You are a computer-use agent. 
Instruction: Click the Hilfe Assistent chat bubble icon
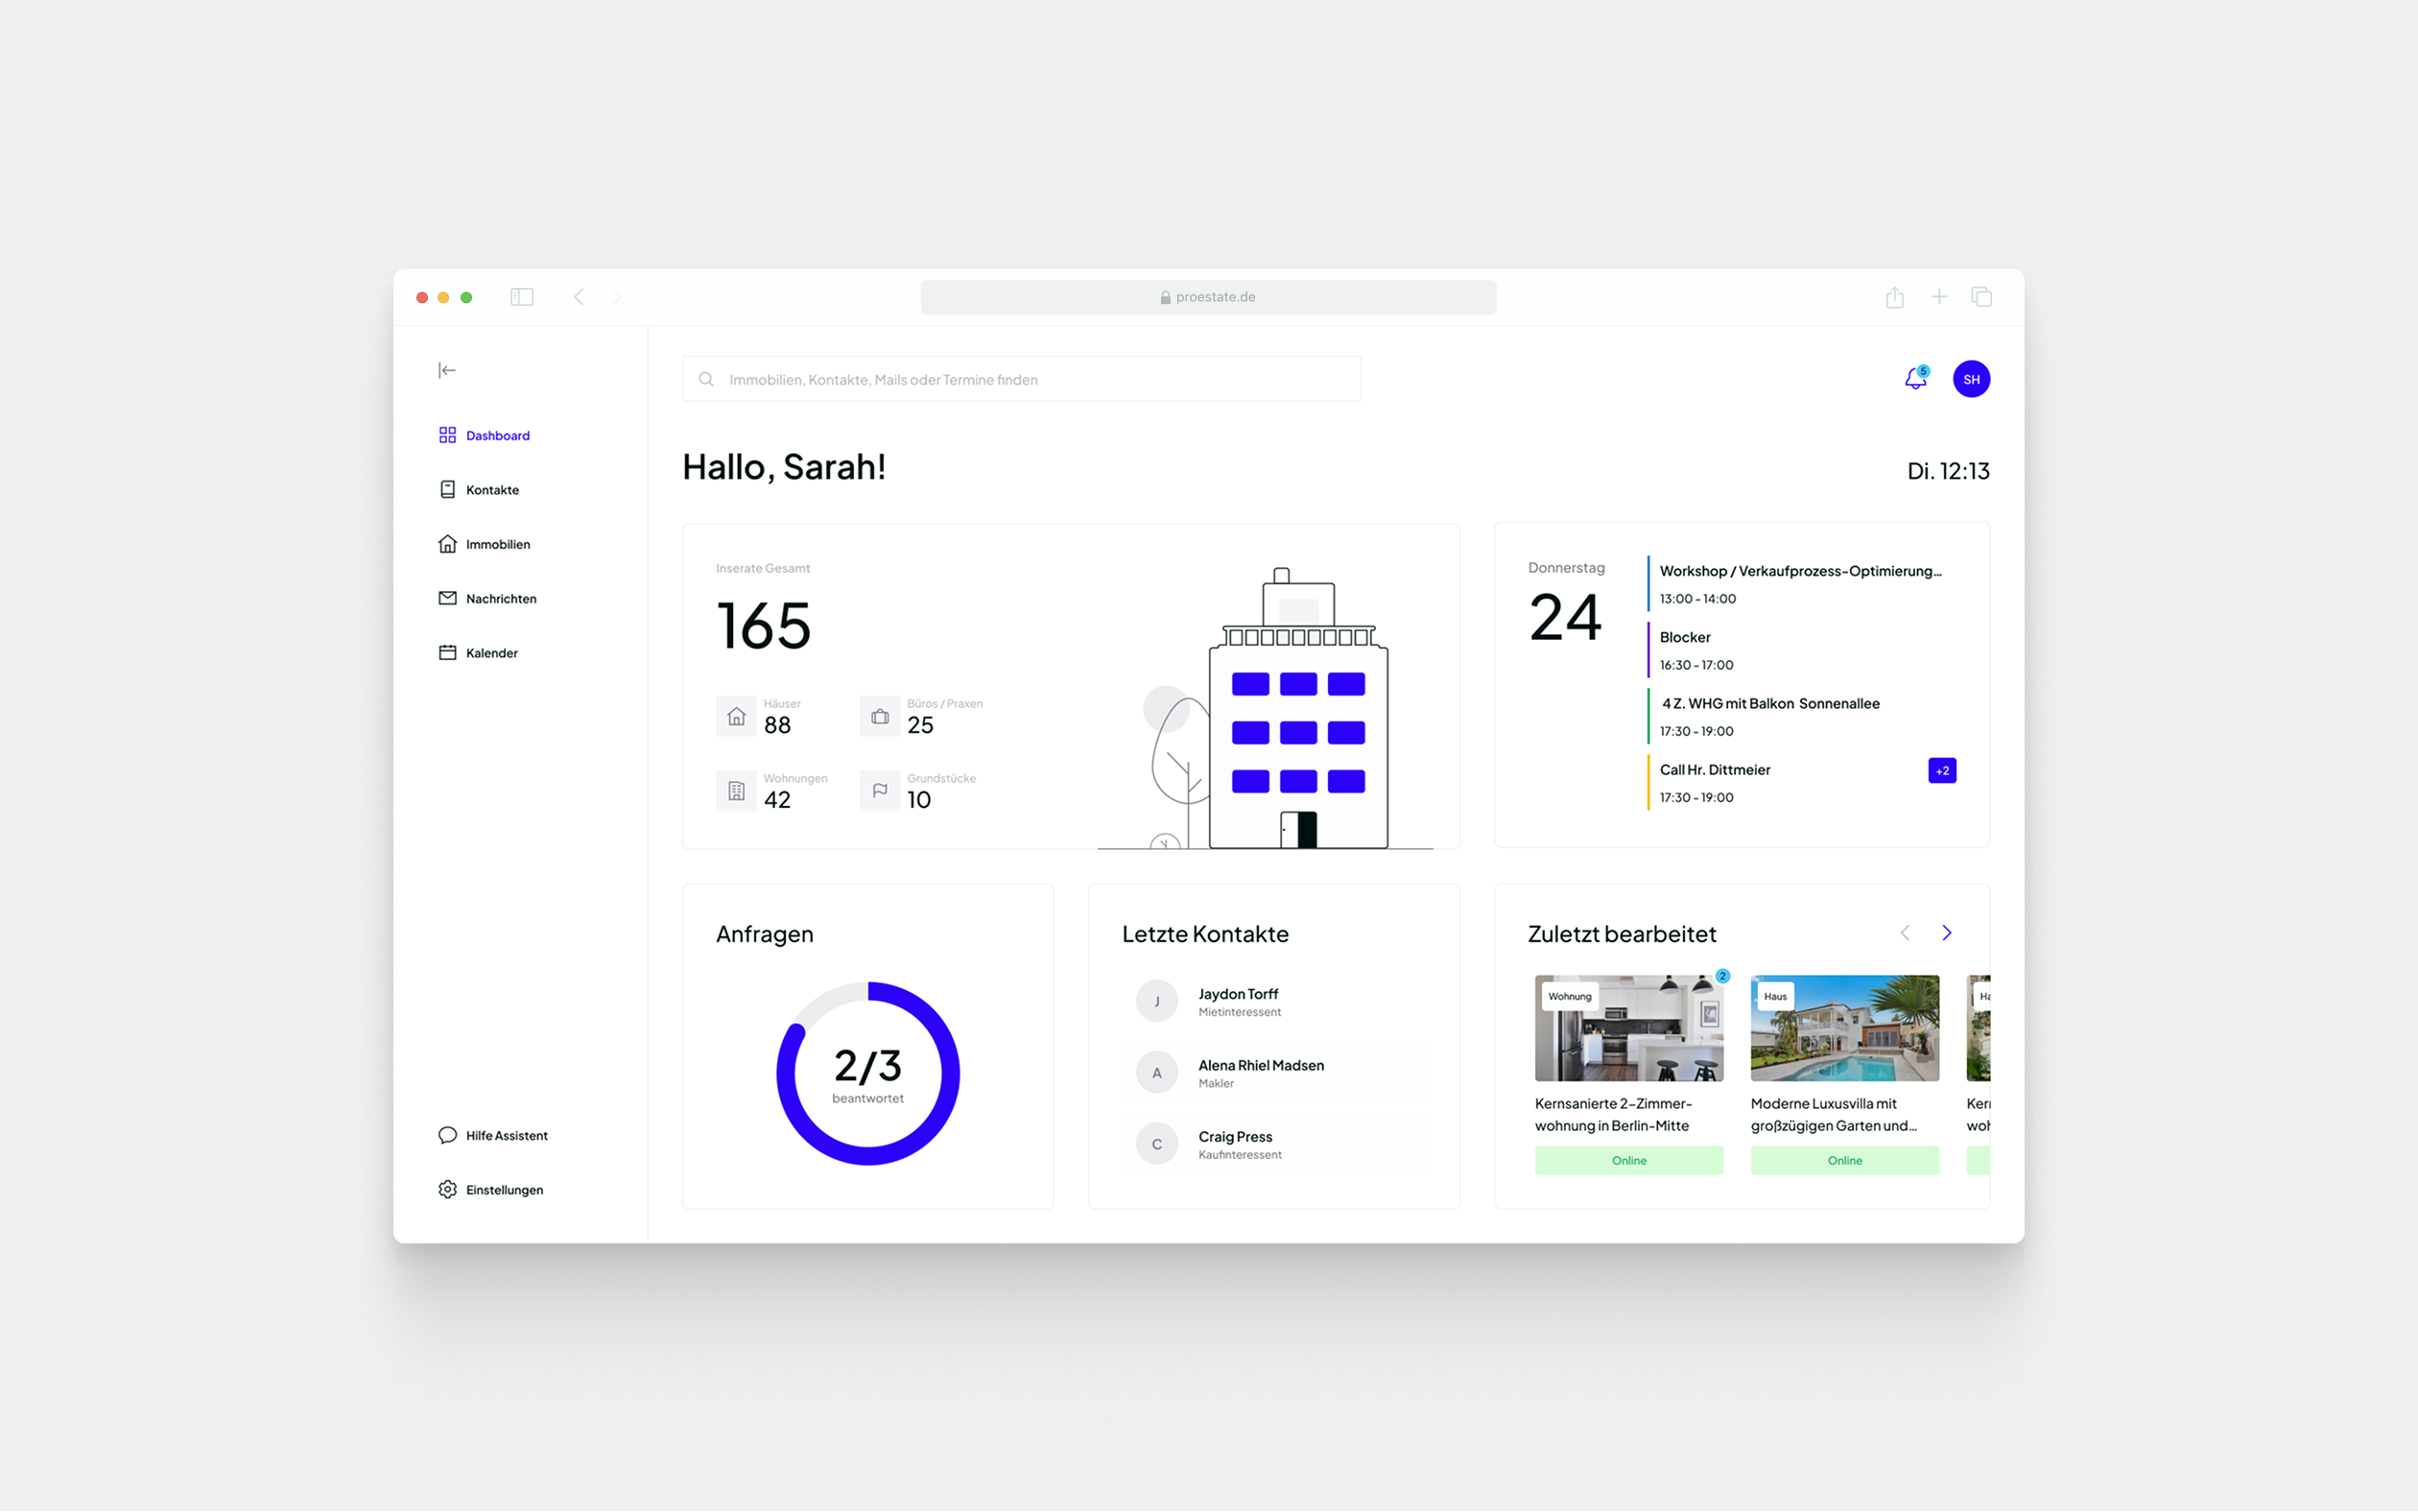(x=447, y=1135)
